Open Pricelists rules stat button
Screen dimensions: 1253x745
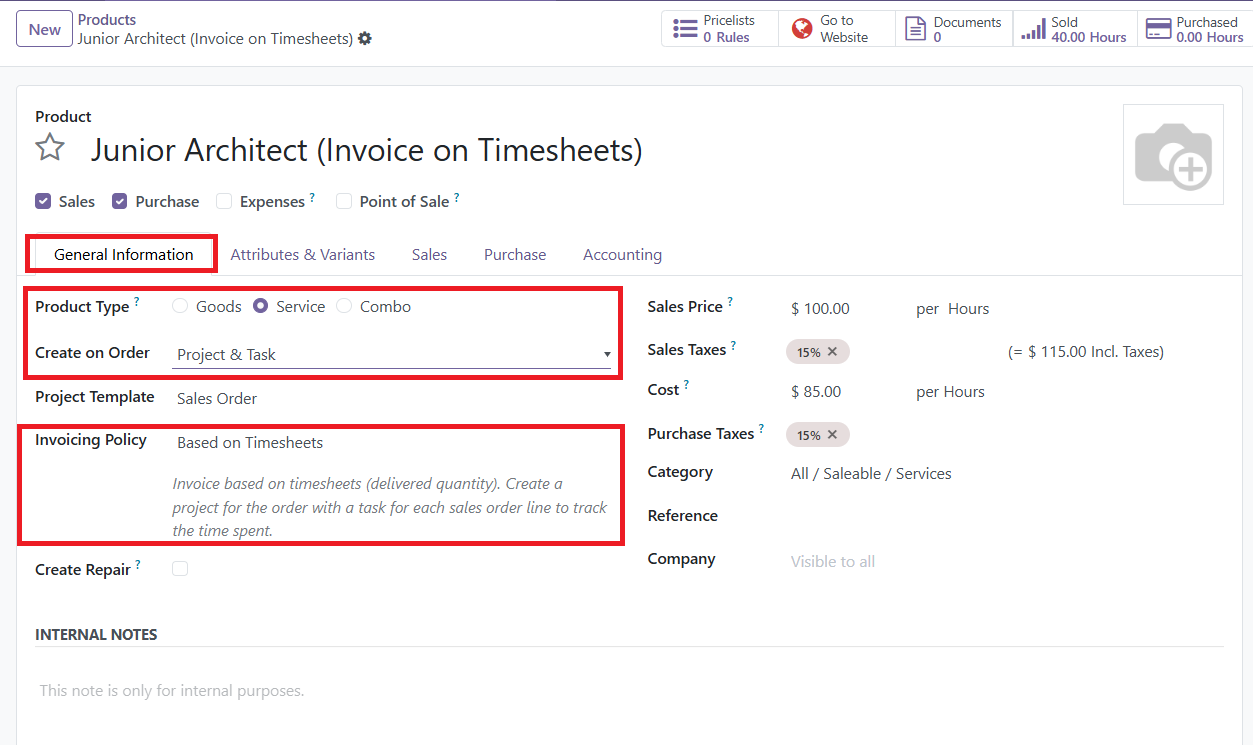tap(719, 29)
